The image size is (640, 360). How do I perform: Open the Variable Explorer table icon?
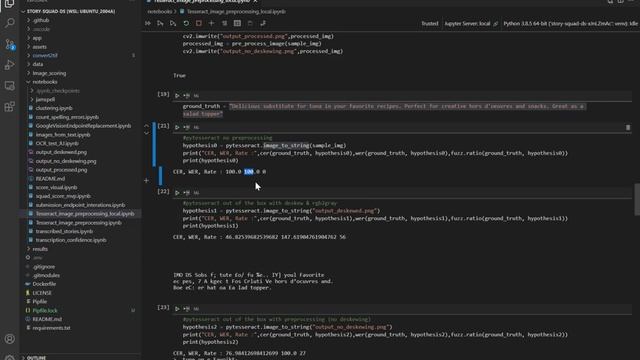point(237,24)
